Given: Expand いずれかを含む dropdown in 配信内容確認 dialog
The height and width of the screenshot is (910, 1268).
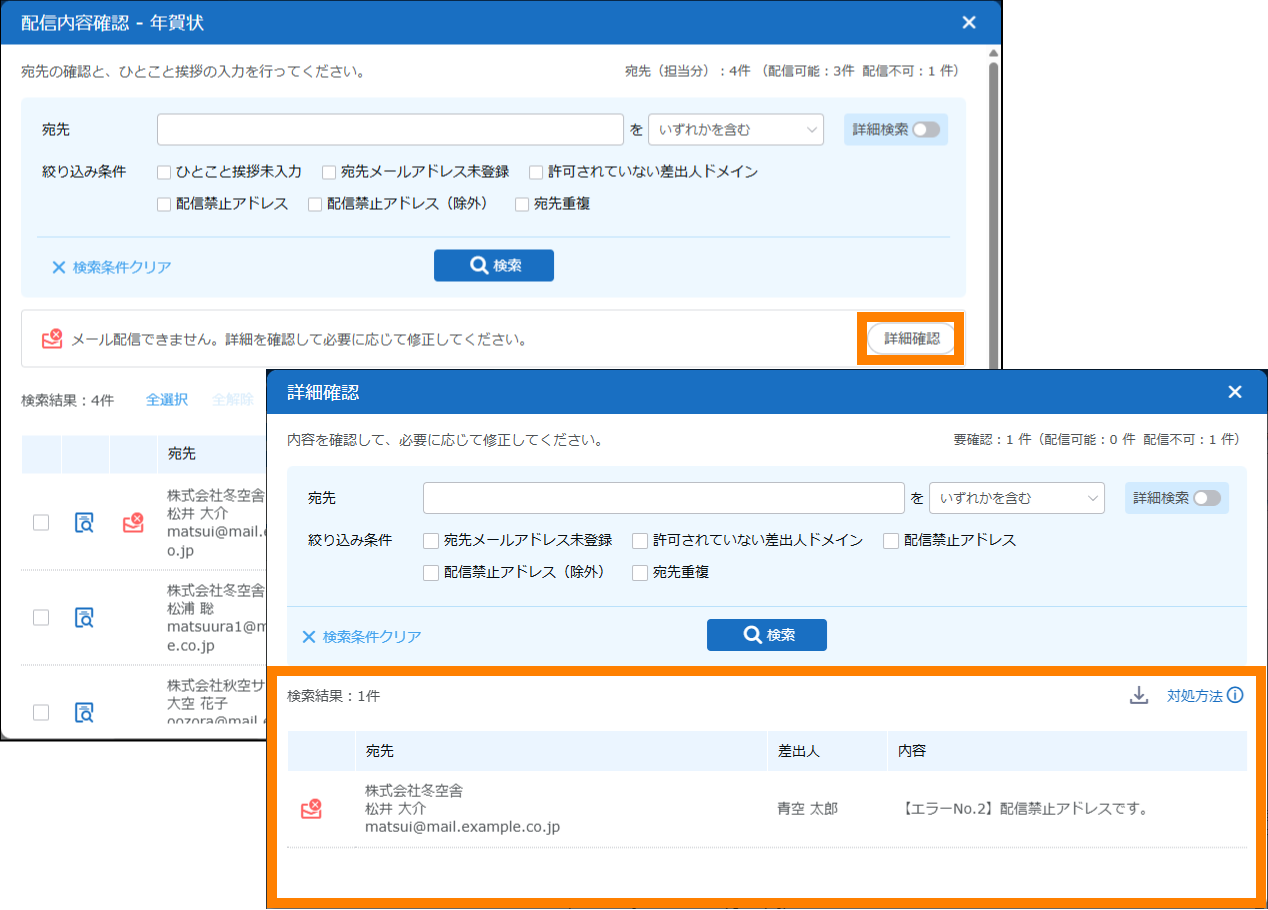Looking at the screenshot, I should [735, 130].
